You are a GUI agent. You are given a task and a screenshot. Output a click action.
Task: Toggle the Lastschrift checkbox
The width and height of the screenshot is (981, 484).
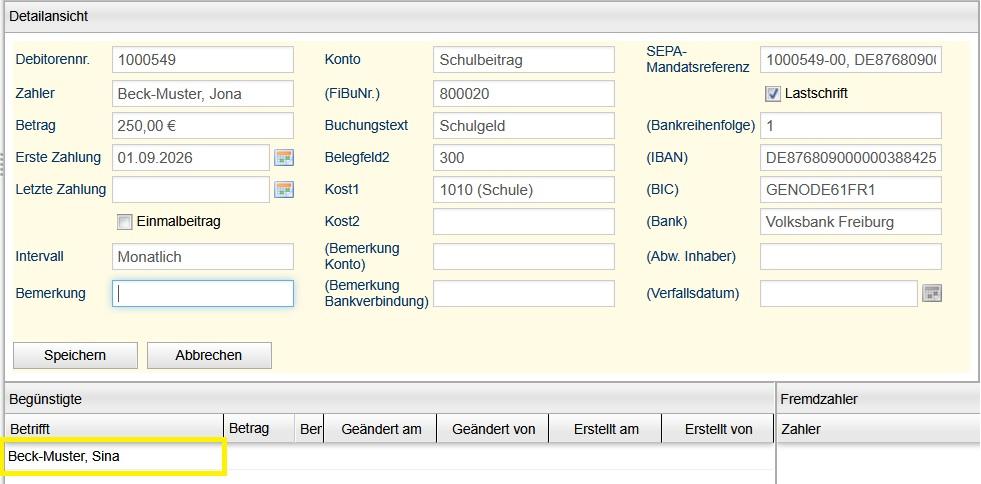(x=773, y=94)
